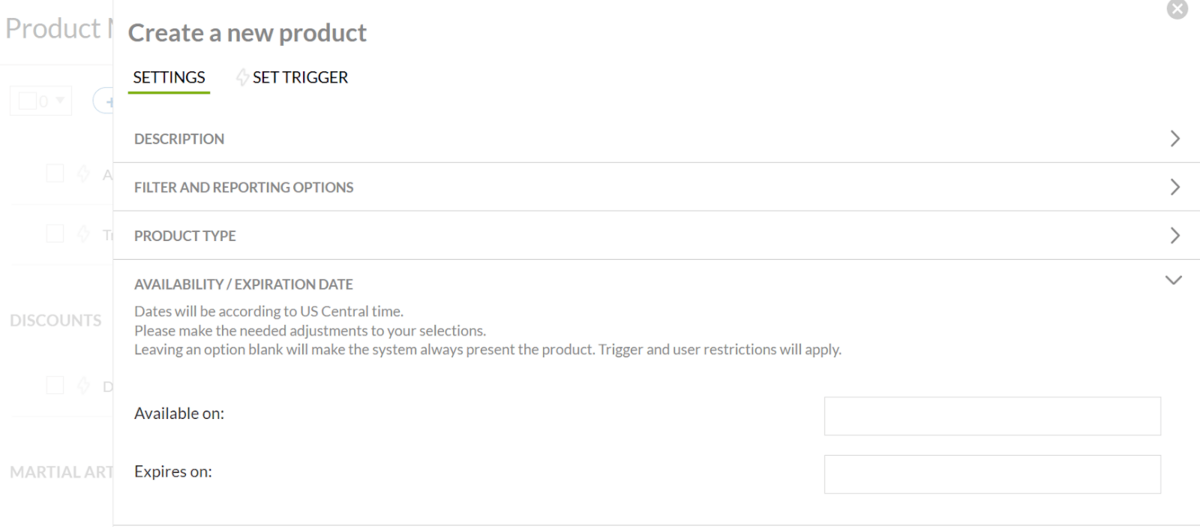Tick the checkbox under the DISCOUNTS section
The height and width of the screenshot is (527, 1200).
55,385
